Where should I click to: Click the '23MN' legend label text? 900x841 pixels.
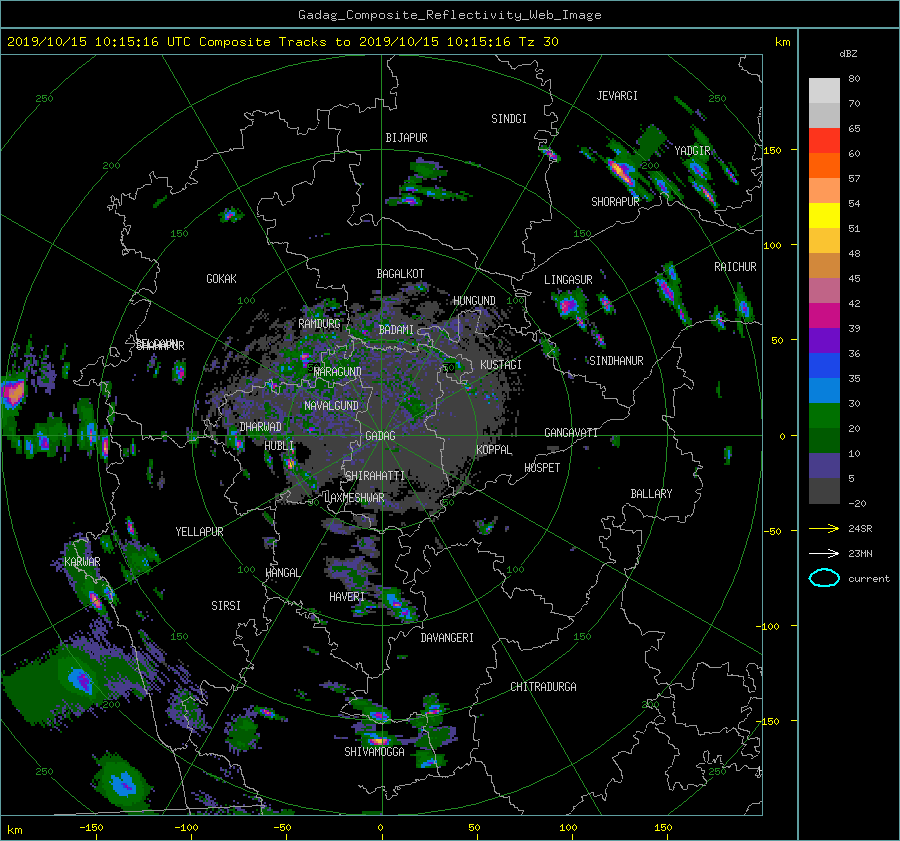pos(860,554)
